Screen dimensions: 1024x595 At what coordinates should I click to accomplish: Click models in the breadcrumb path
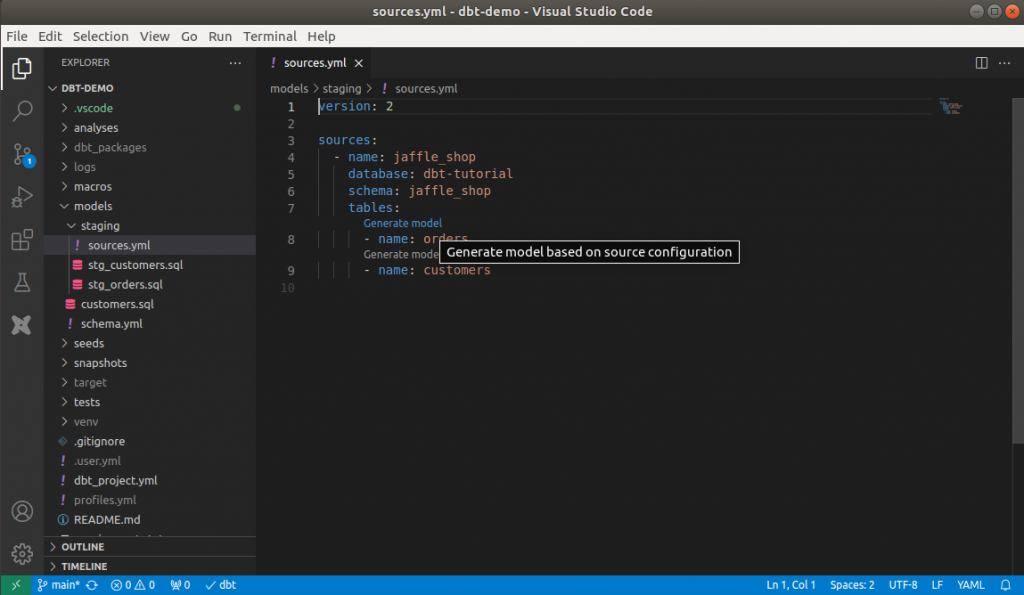[x=289, y=89]
